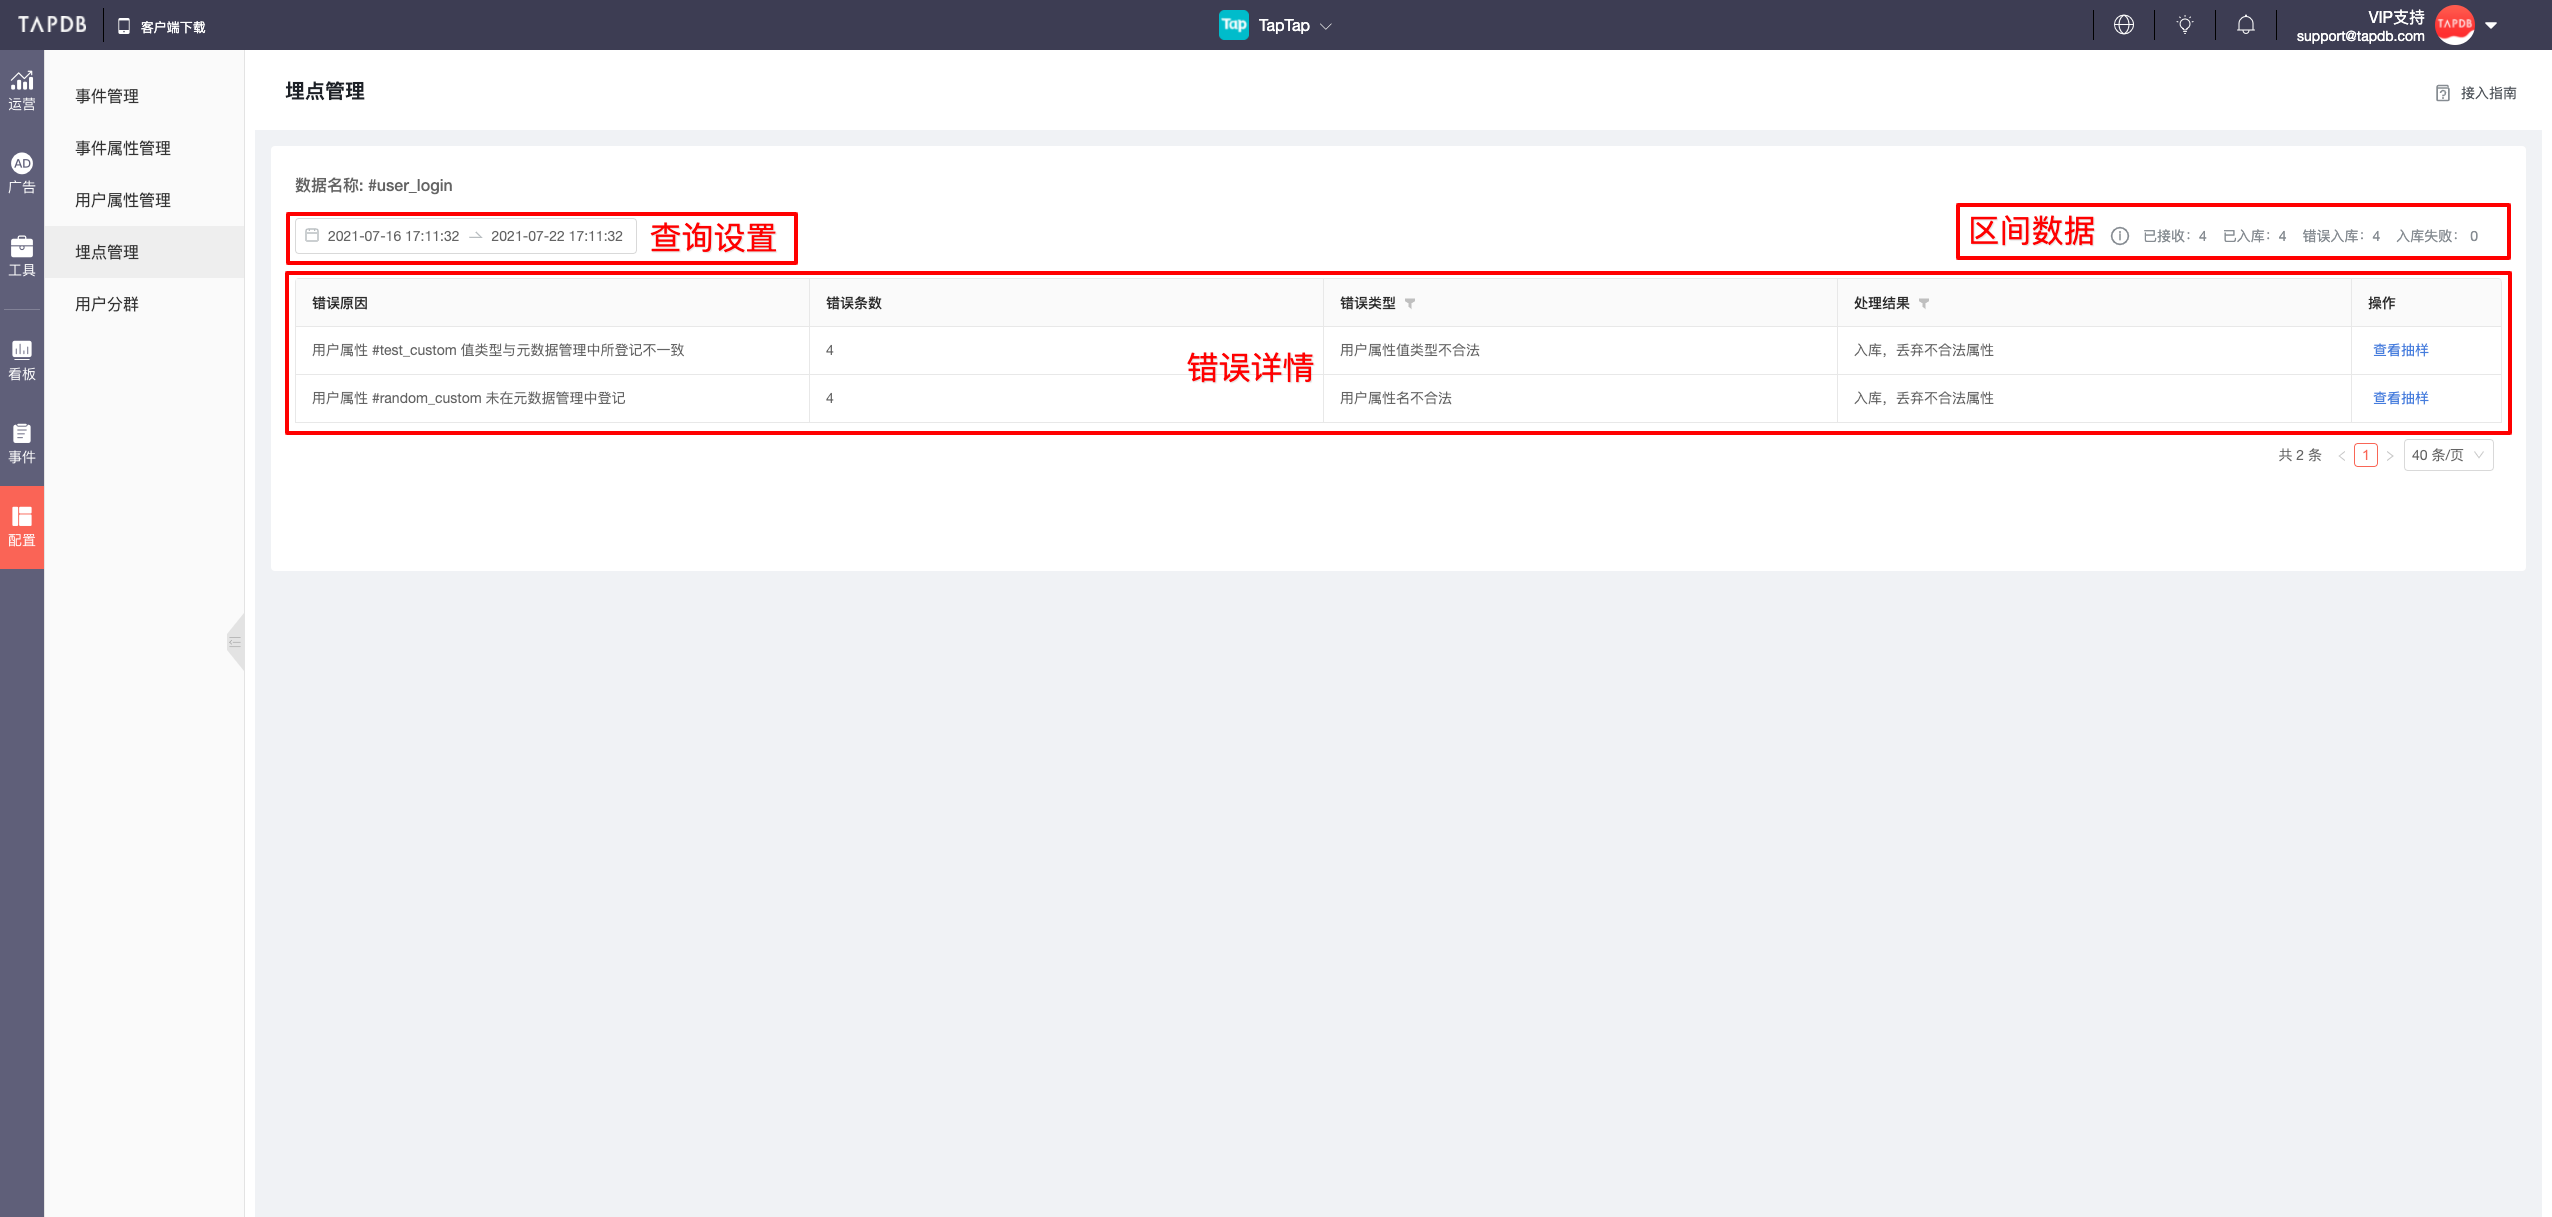Click the info icon beside 已接收
The height and width of the screenshot is (1217, 2552).
(2120, 236)
